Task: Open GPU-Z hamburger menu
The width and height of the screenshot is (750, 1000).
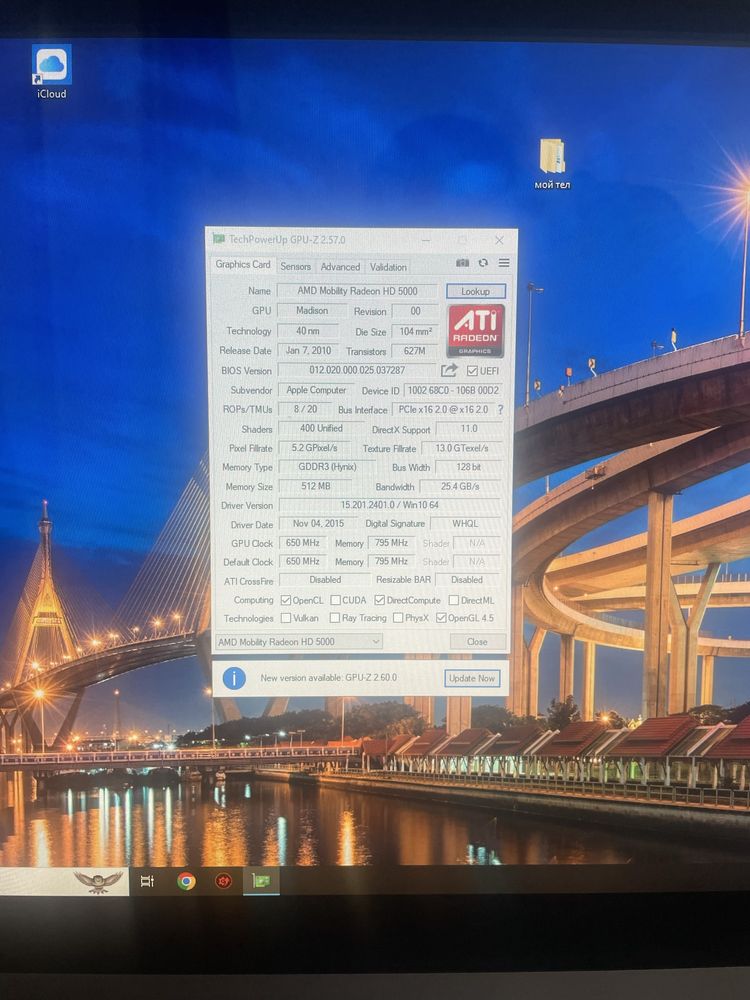Action: tap(504, 263)
